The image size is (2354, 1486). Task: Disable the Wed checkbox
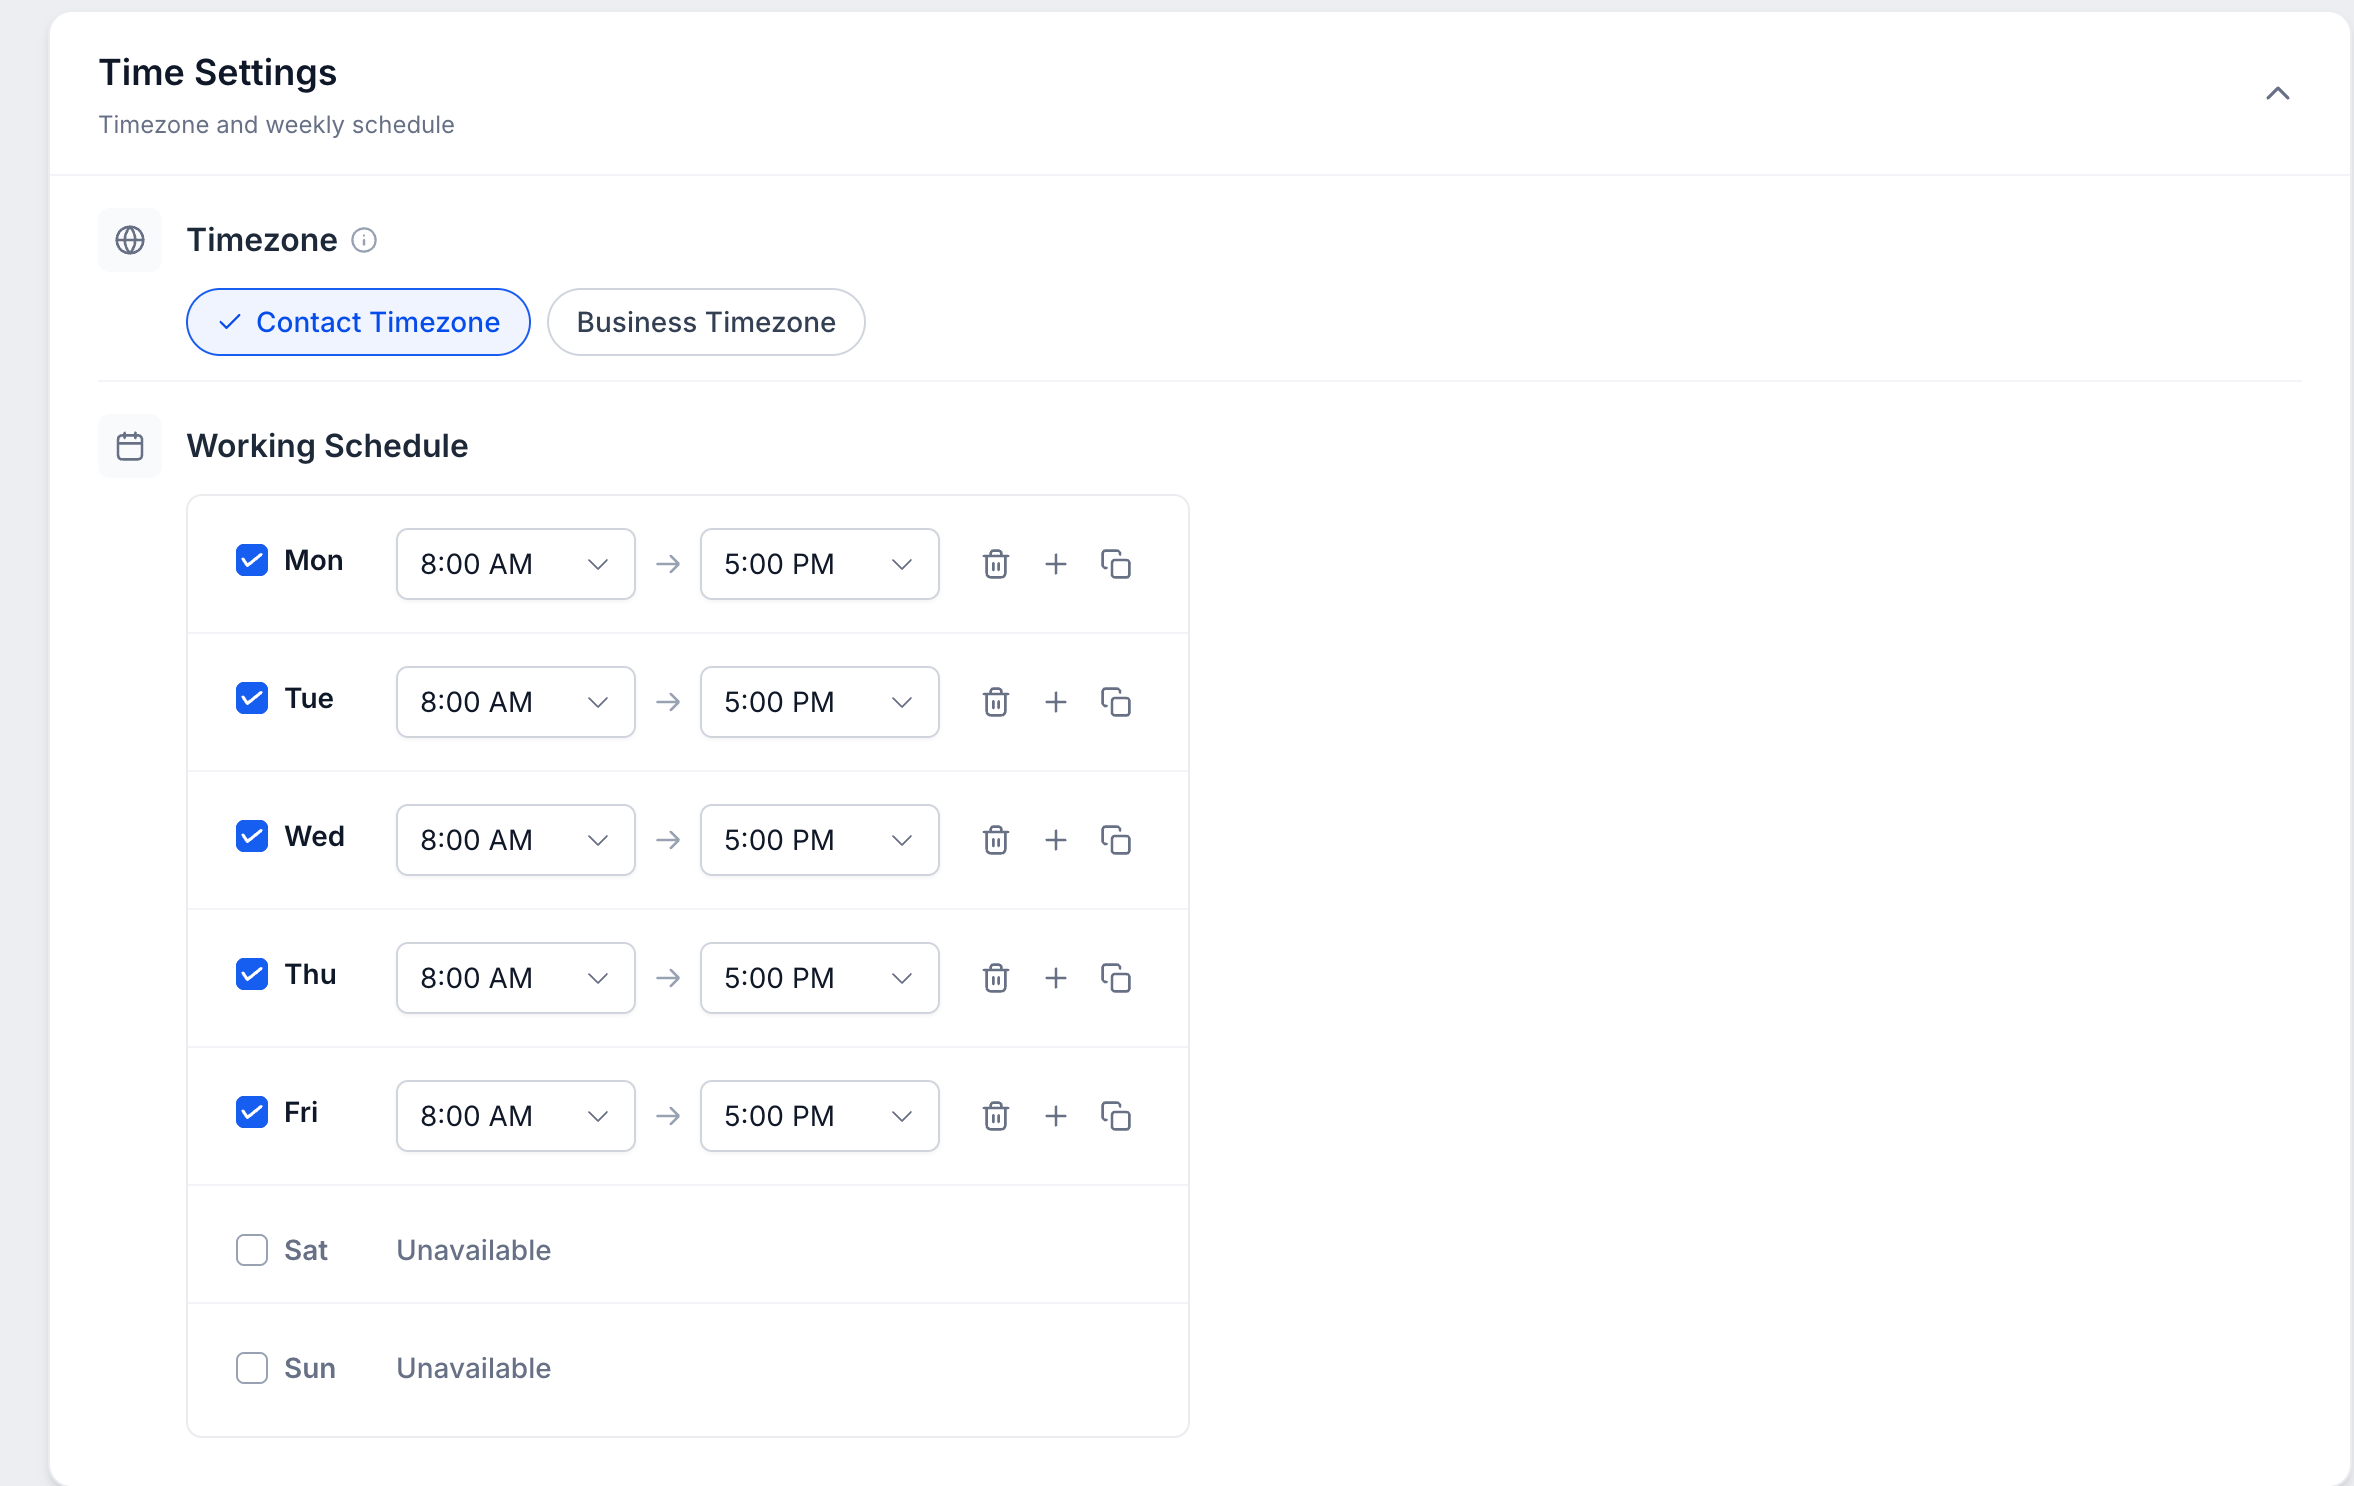(x=252, y=836)
